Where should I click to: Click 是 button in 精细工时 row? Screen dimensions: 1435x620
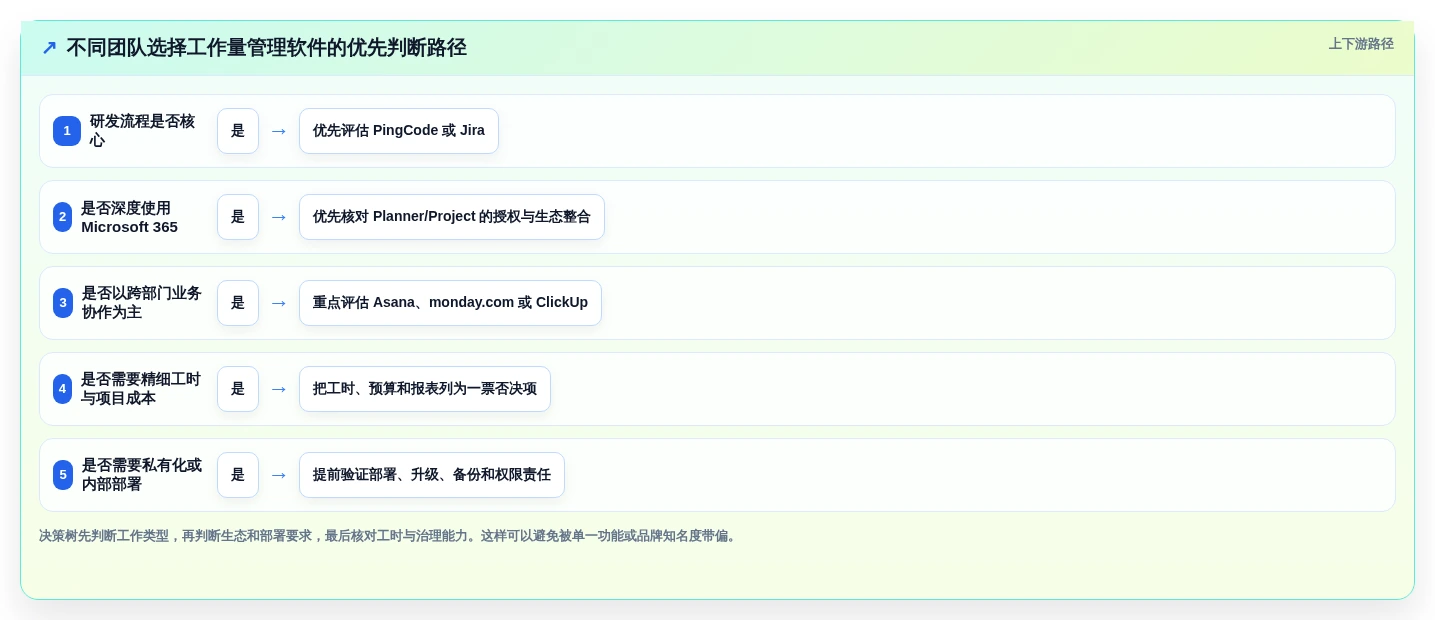[238, 389]
